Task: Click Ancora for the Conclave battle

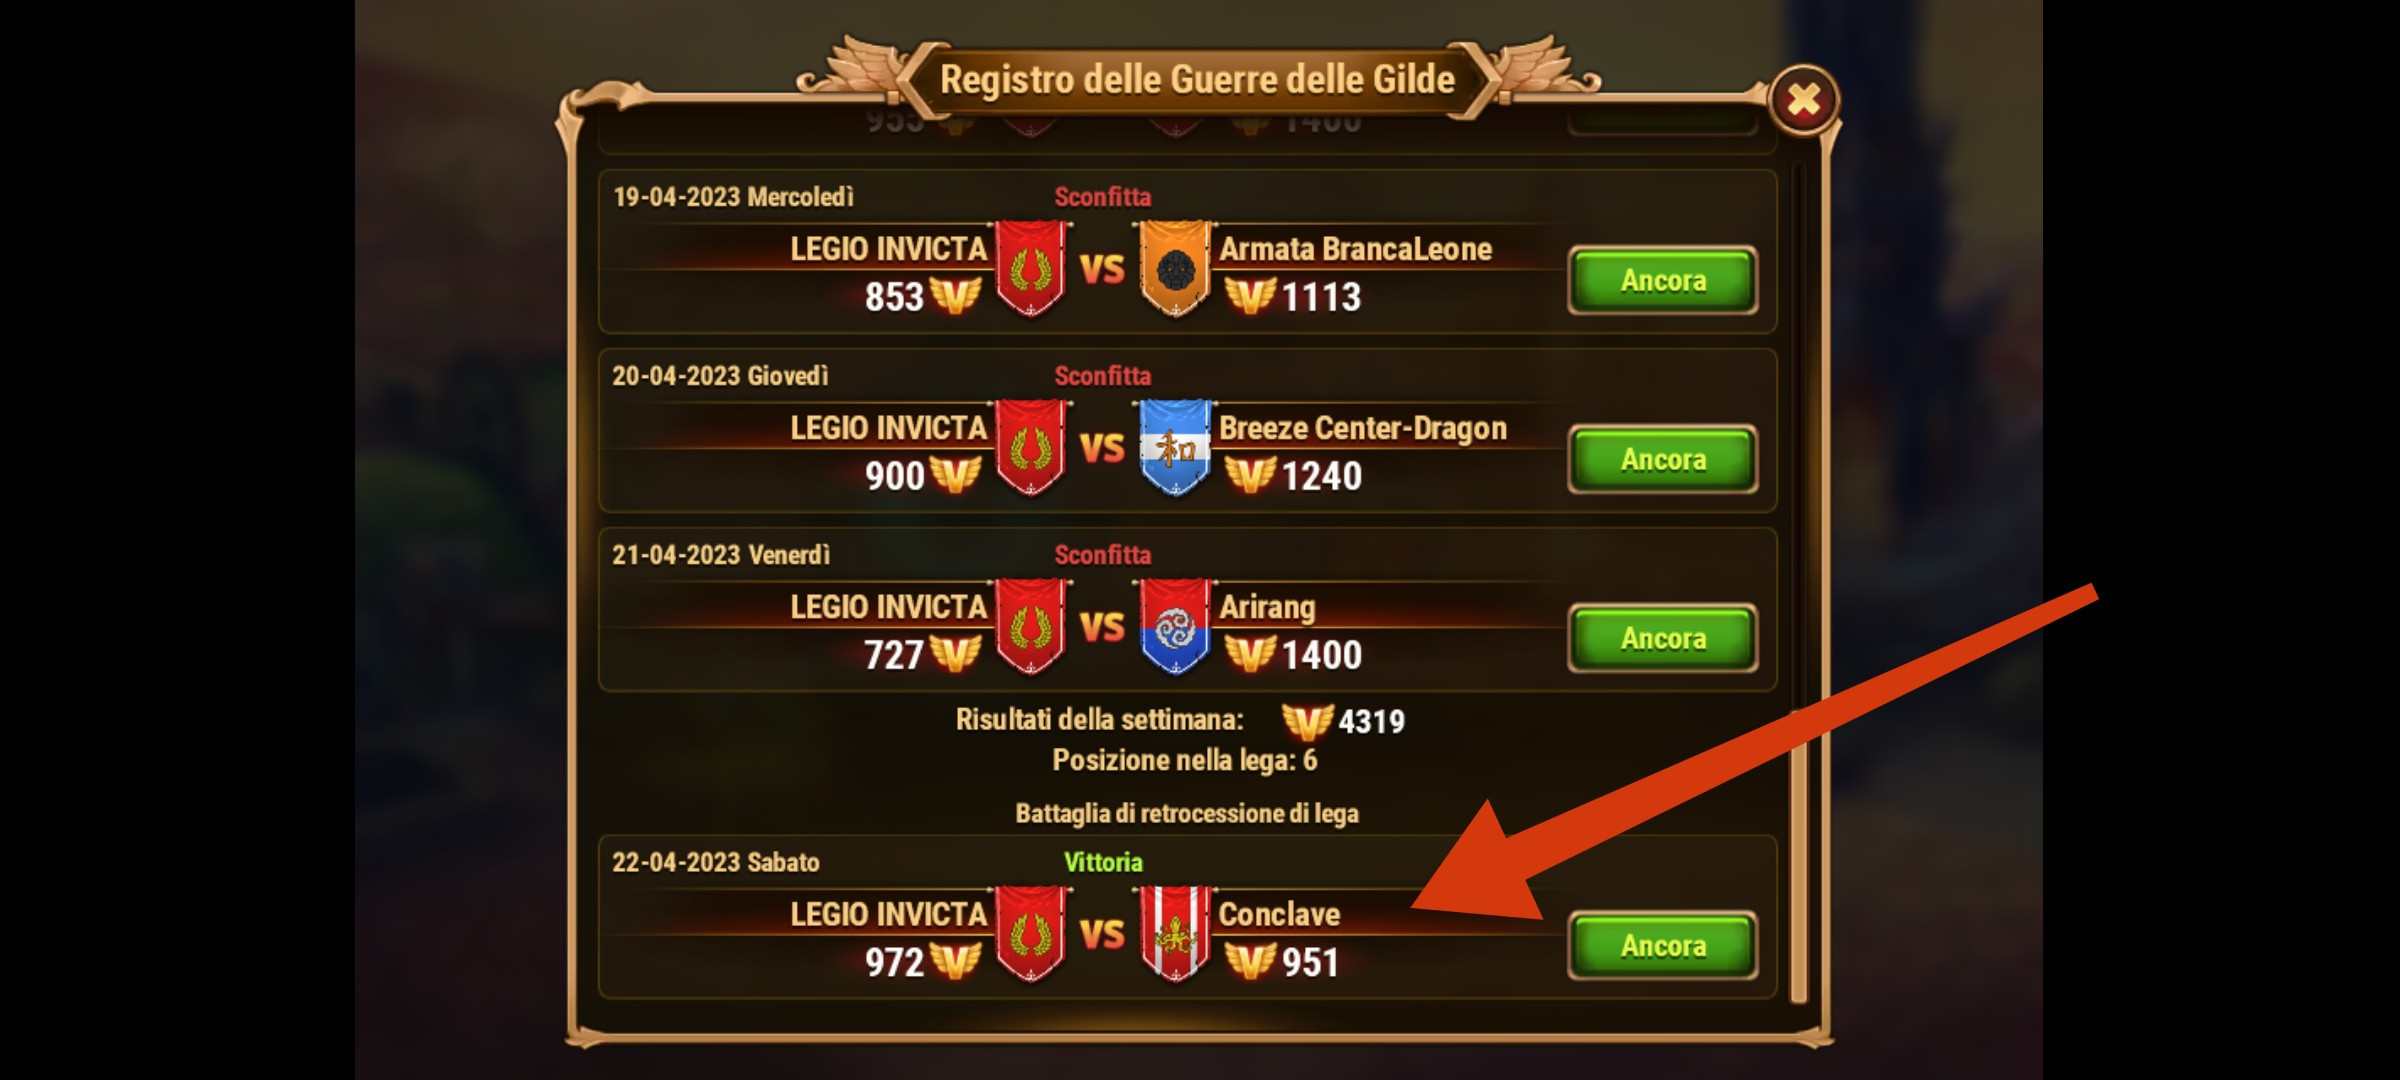Action: pos(1663,945)
